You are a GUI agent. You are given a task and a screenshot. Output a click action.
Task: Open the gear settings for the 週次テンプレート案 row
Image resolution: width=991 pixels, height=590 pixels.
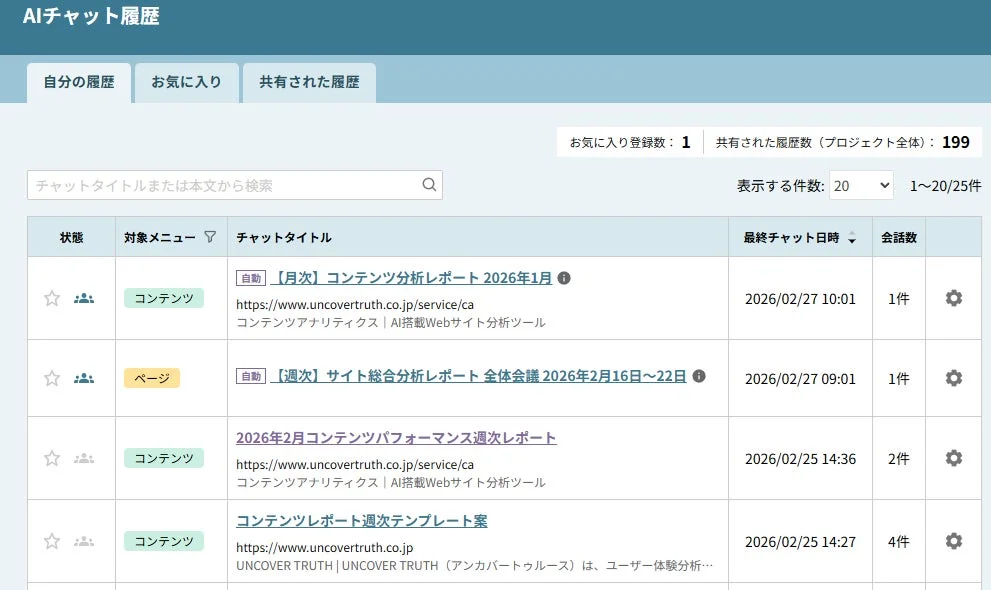point(953,540)
